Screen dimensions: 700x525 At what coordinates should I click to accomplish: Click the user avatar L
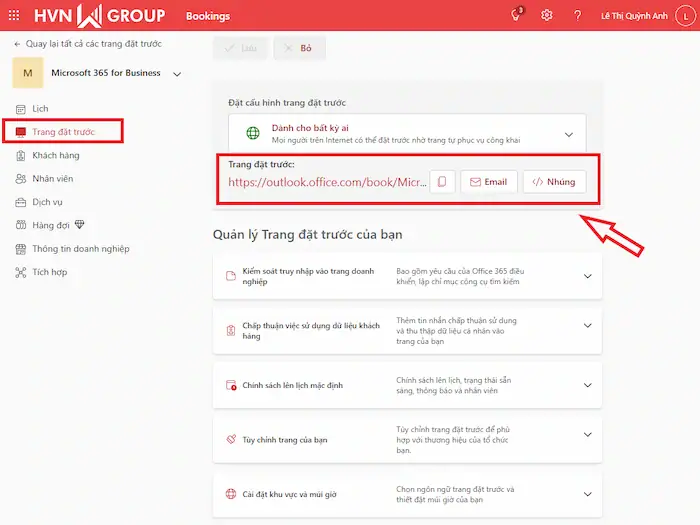(x=679, y=16)
